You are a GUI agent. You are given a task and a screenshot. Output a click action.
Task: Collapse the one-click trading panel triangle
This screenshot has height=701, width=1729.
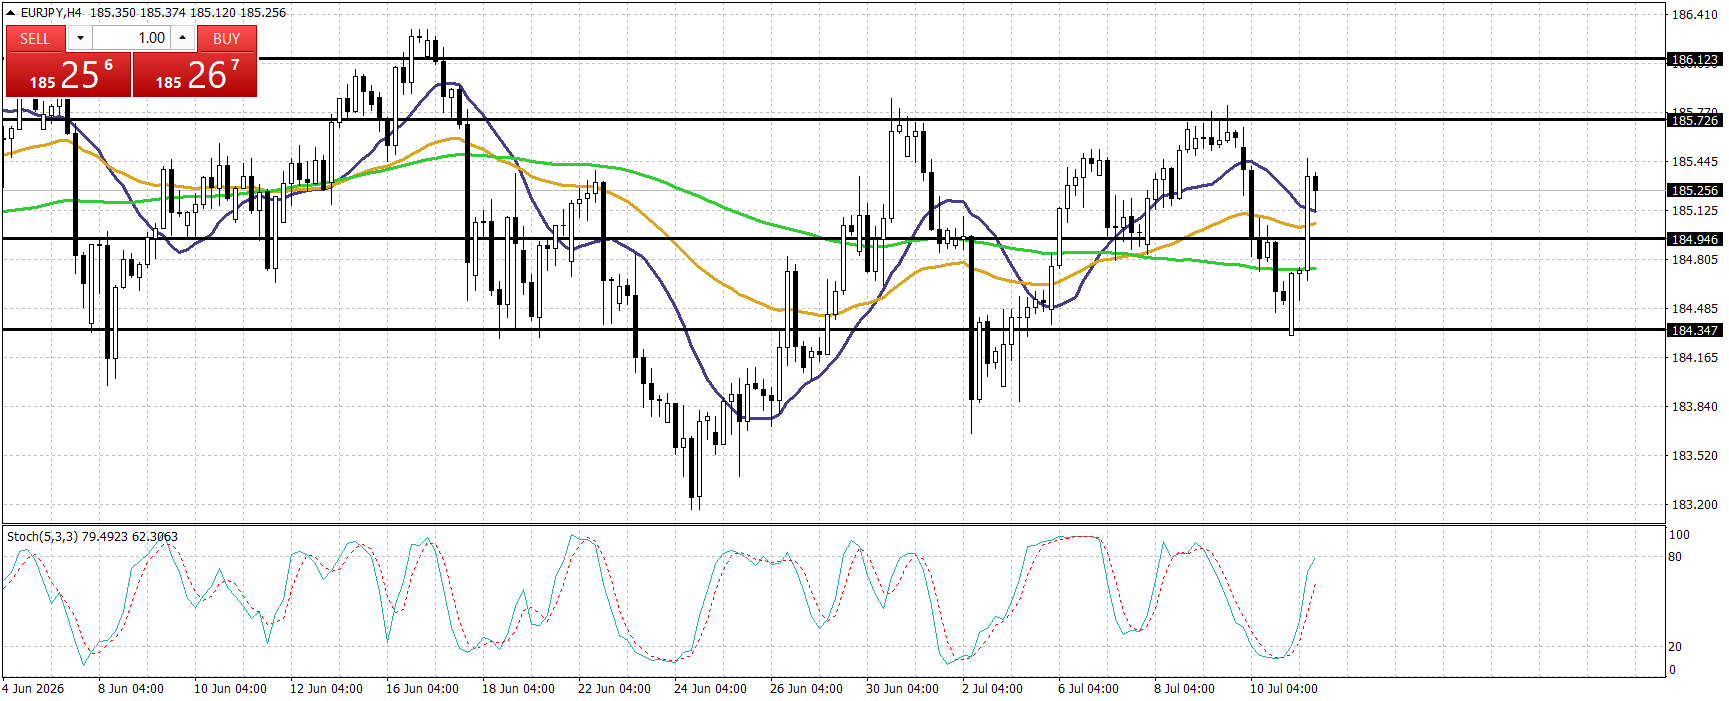[11, 13]
